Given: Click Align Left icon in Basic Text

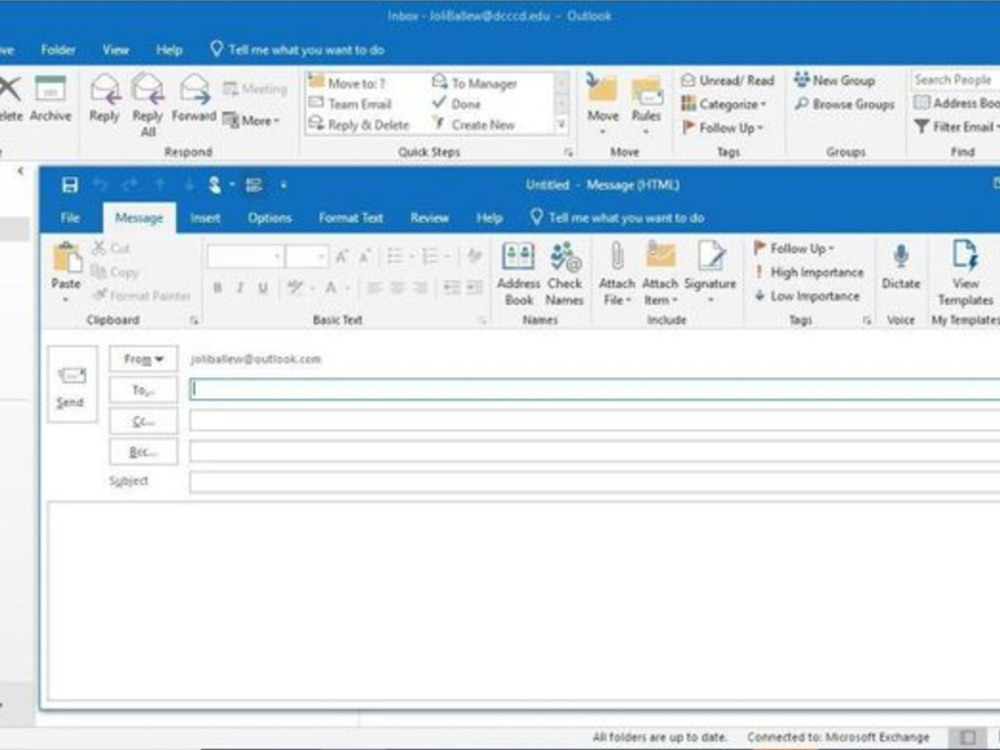Looking at the screenshot, I should coord(374,288).
